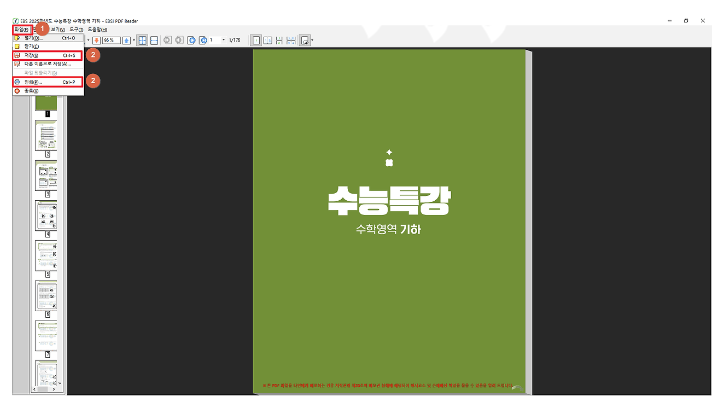725x419 pixels.
Task: Open the 도움말(H) menu
Action: click(98, 30)
